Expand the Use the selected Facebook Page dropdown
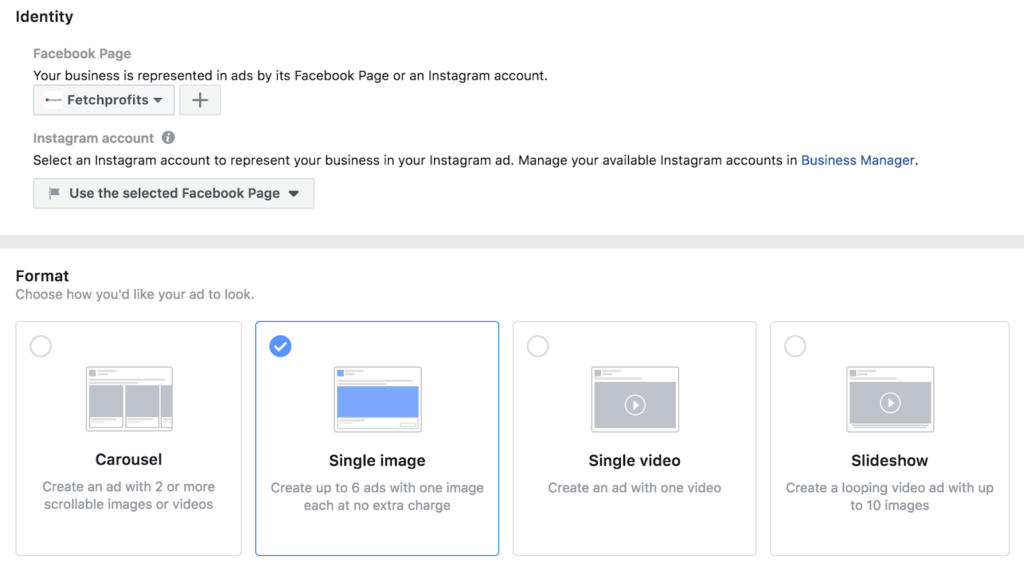The height and width of the screenshot is (566, 1024). (x=174, y=193)
